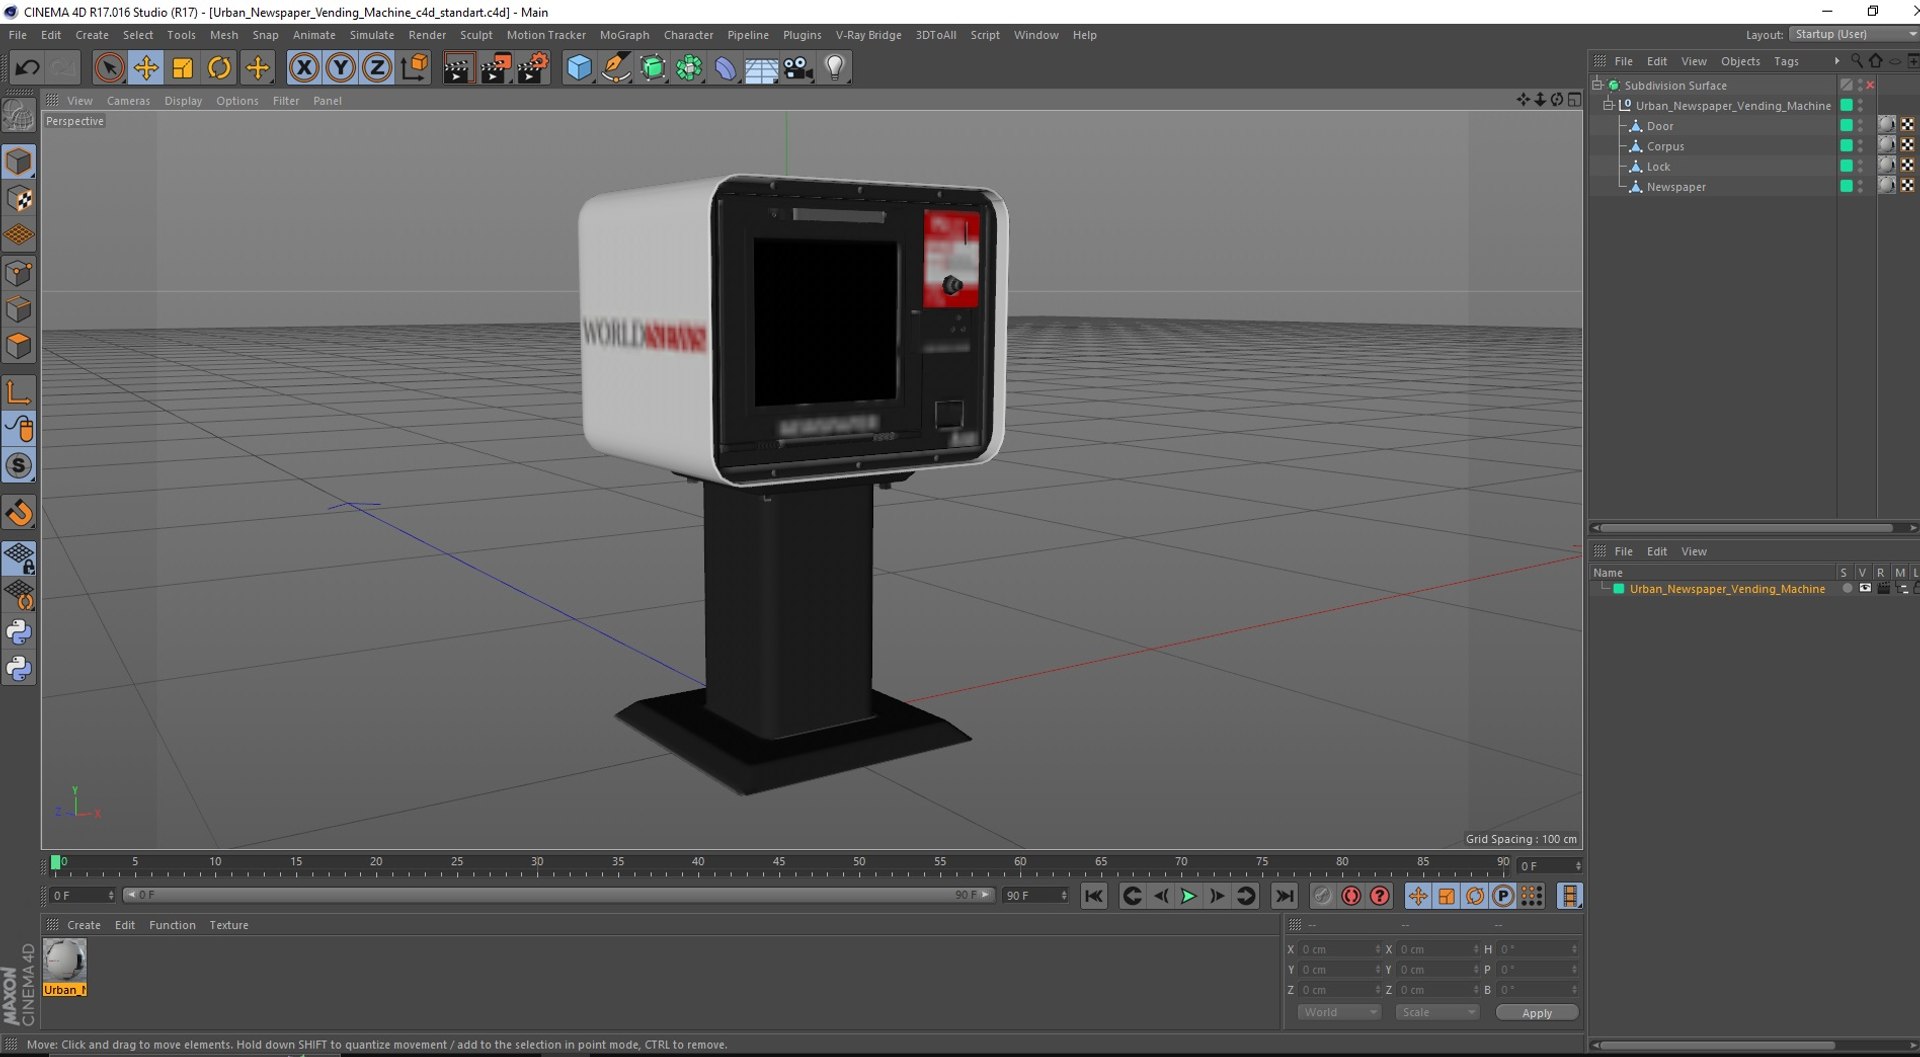Collapse the Subdivision Surface tree node

(1598, 85)
